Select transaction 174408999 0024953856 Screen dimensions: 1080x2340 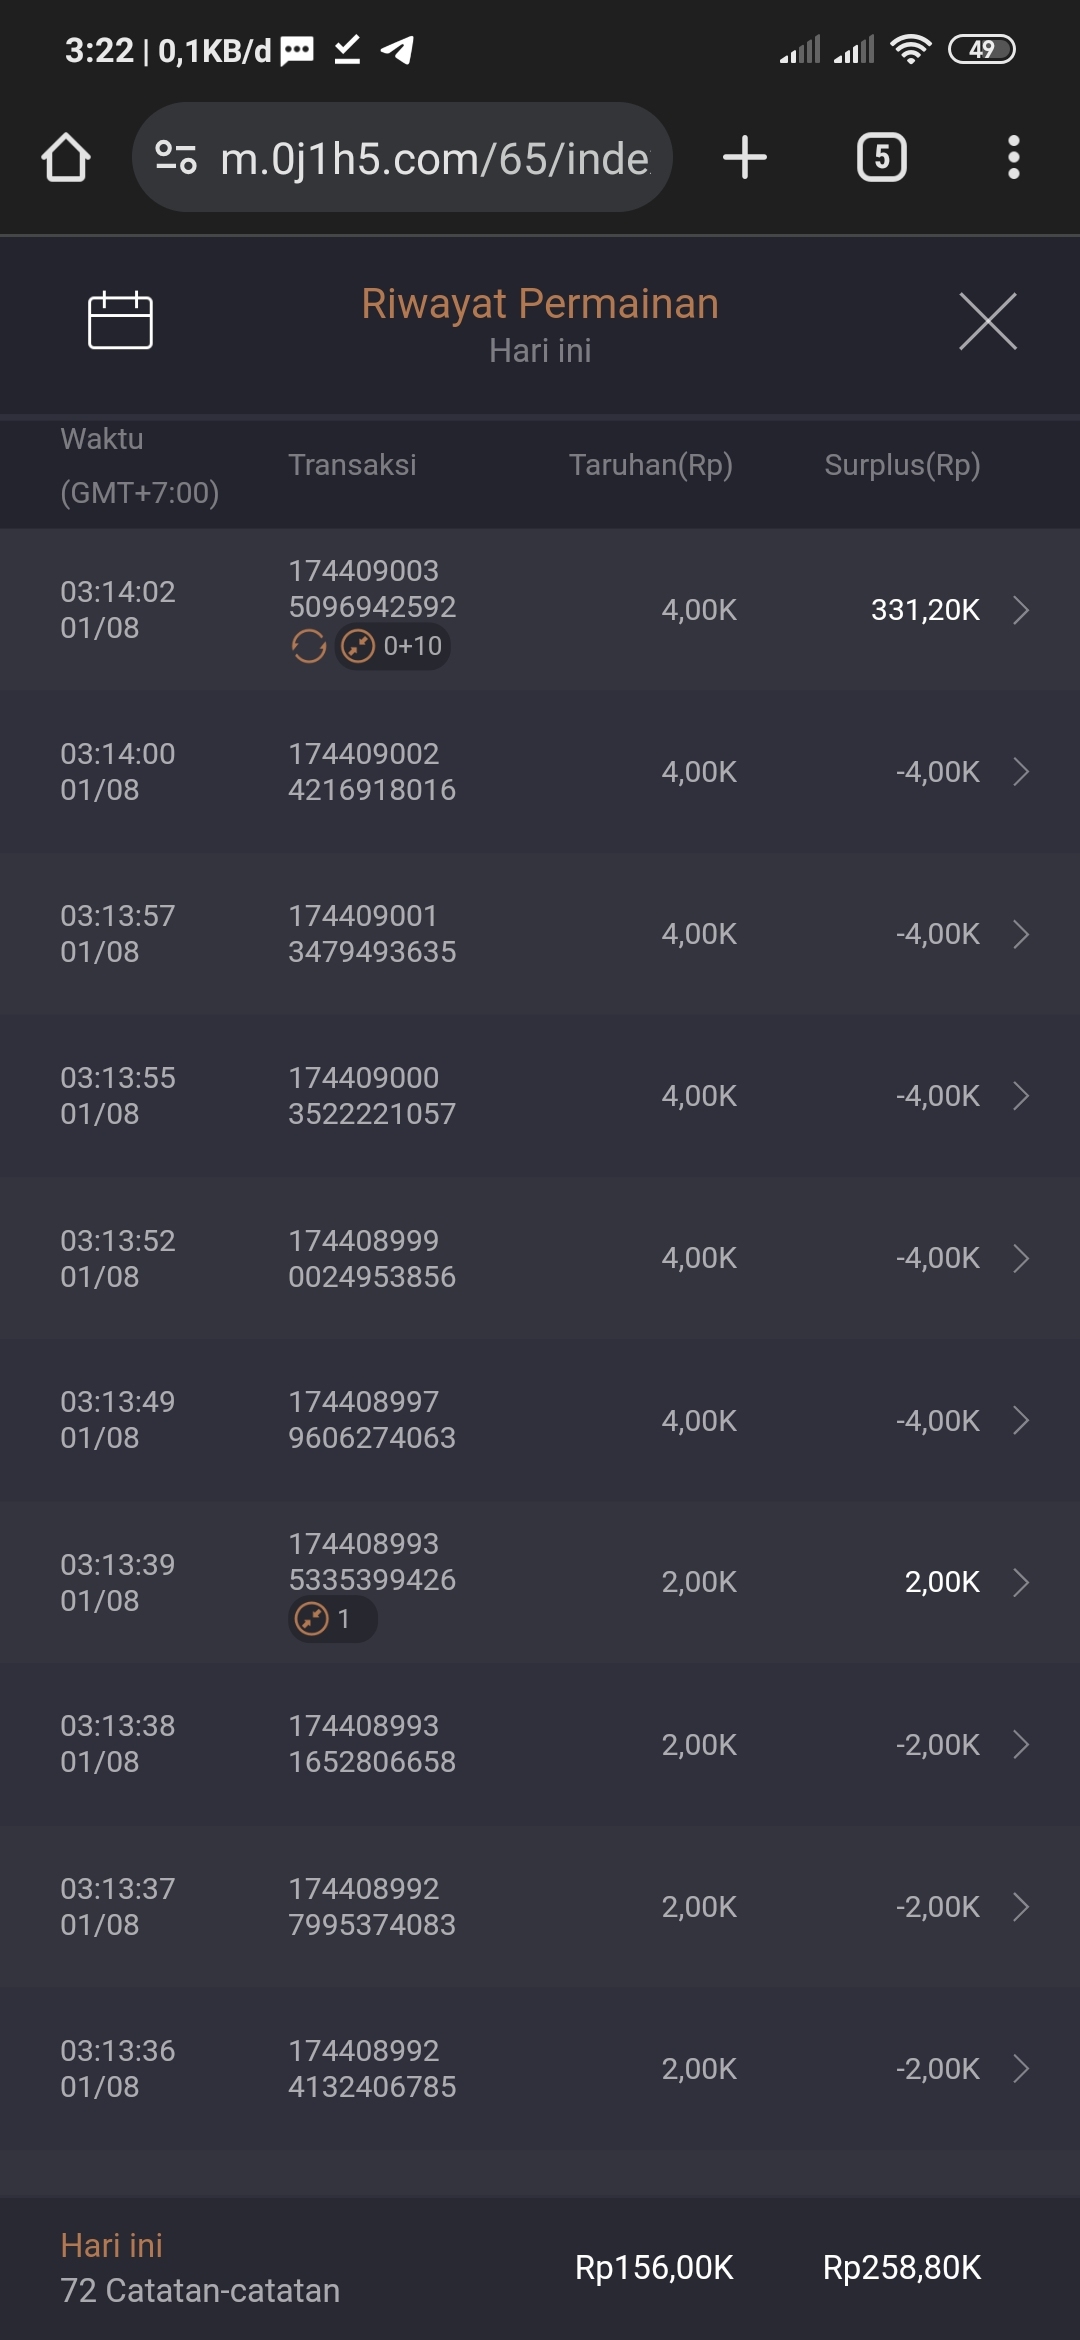pos(372,1258)
